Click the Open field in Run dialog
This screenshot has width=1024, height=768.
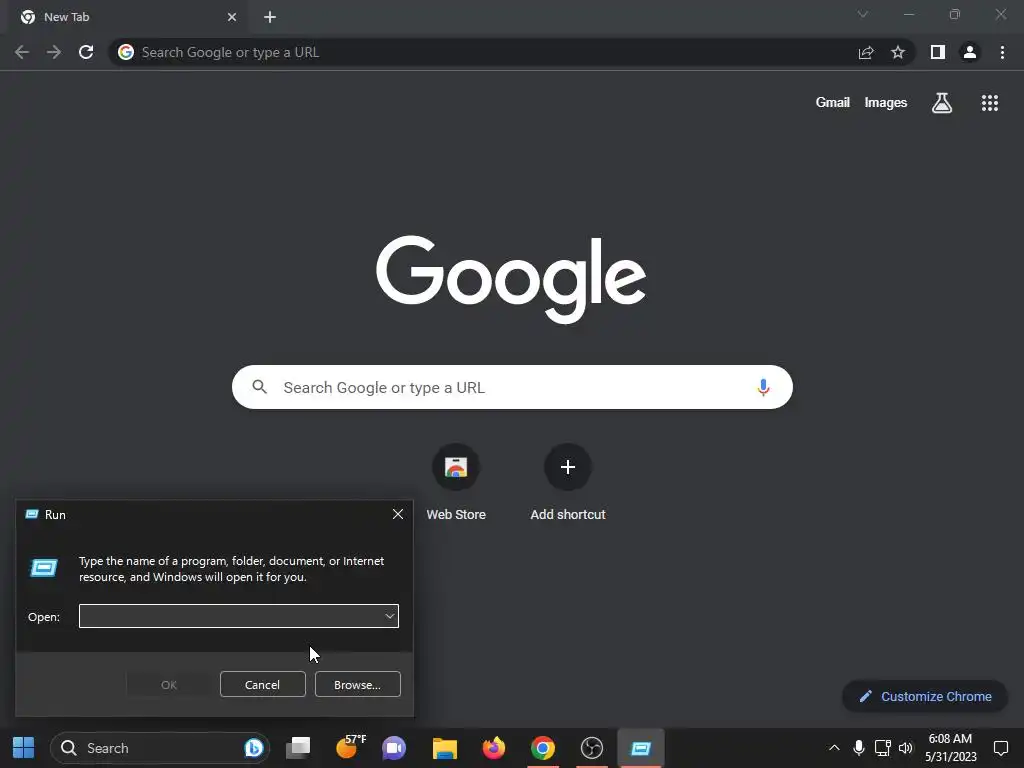239,616
